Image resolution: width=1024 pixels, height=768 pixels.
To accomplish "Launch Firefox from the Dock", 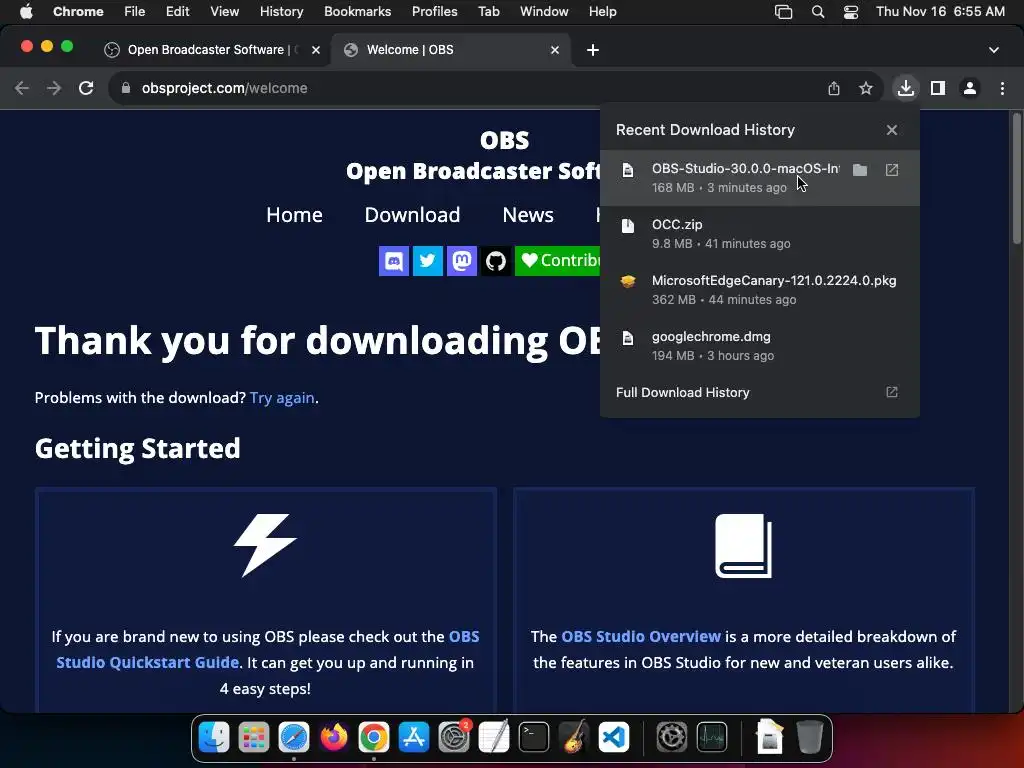I will pyautogui.click(x=334, y=738).
